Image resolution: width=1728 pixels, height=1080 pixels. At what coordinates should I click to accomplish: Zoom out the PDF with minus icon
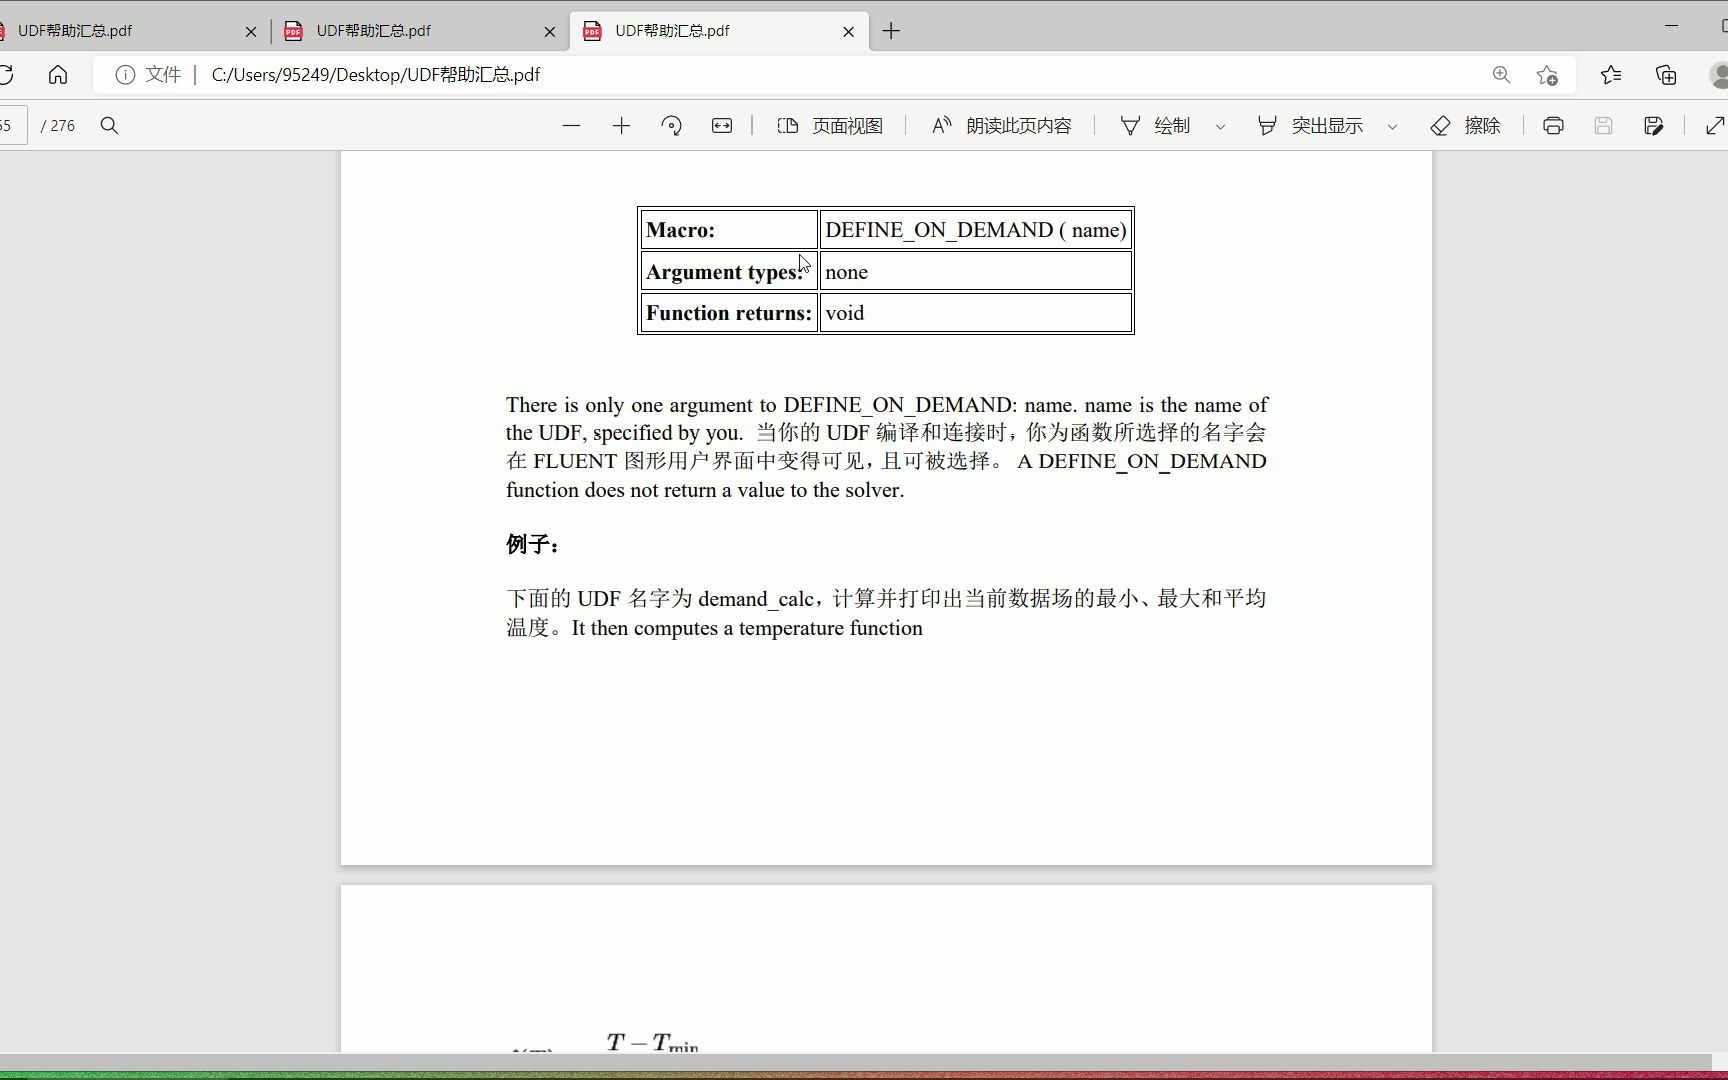click(571, 126)
